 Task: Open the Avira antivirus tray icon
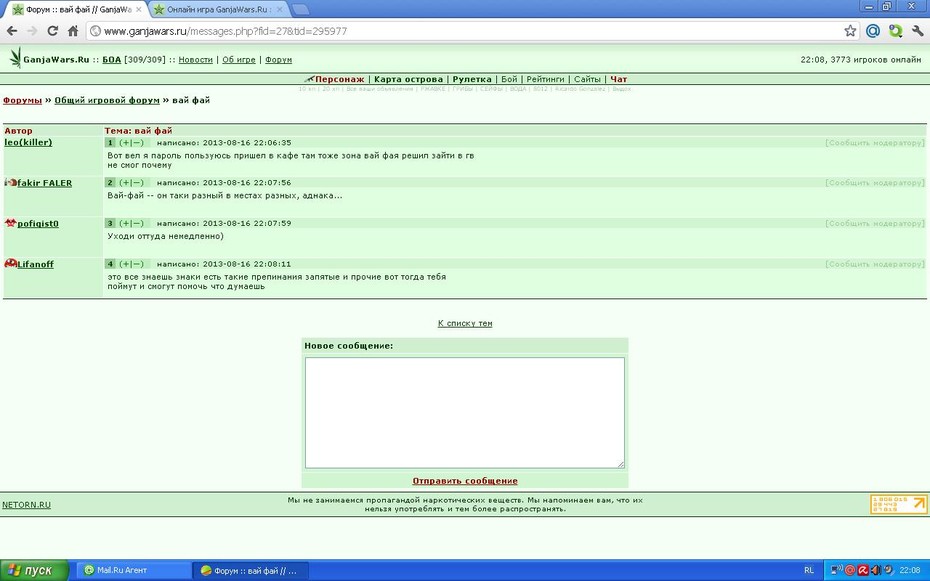click(x=862, y=570)
